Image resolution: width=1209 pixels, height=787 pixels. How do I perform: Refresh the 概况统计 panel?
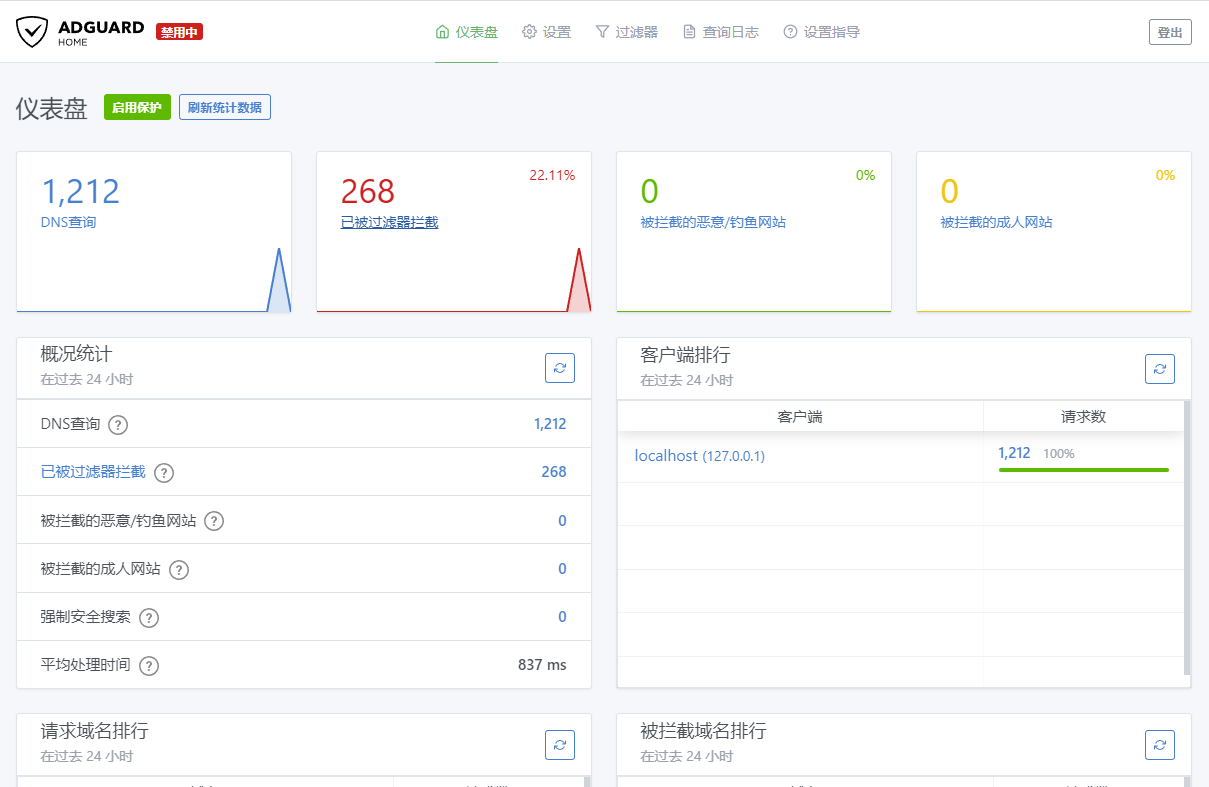559,368
